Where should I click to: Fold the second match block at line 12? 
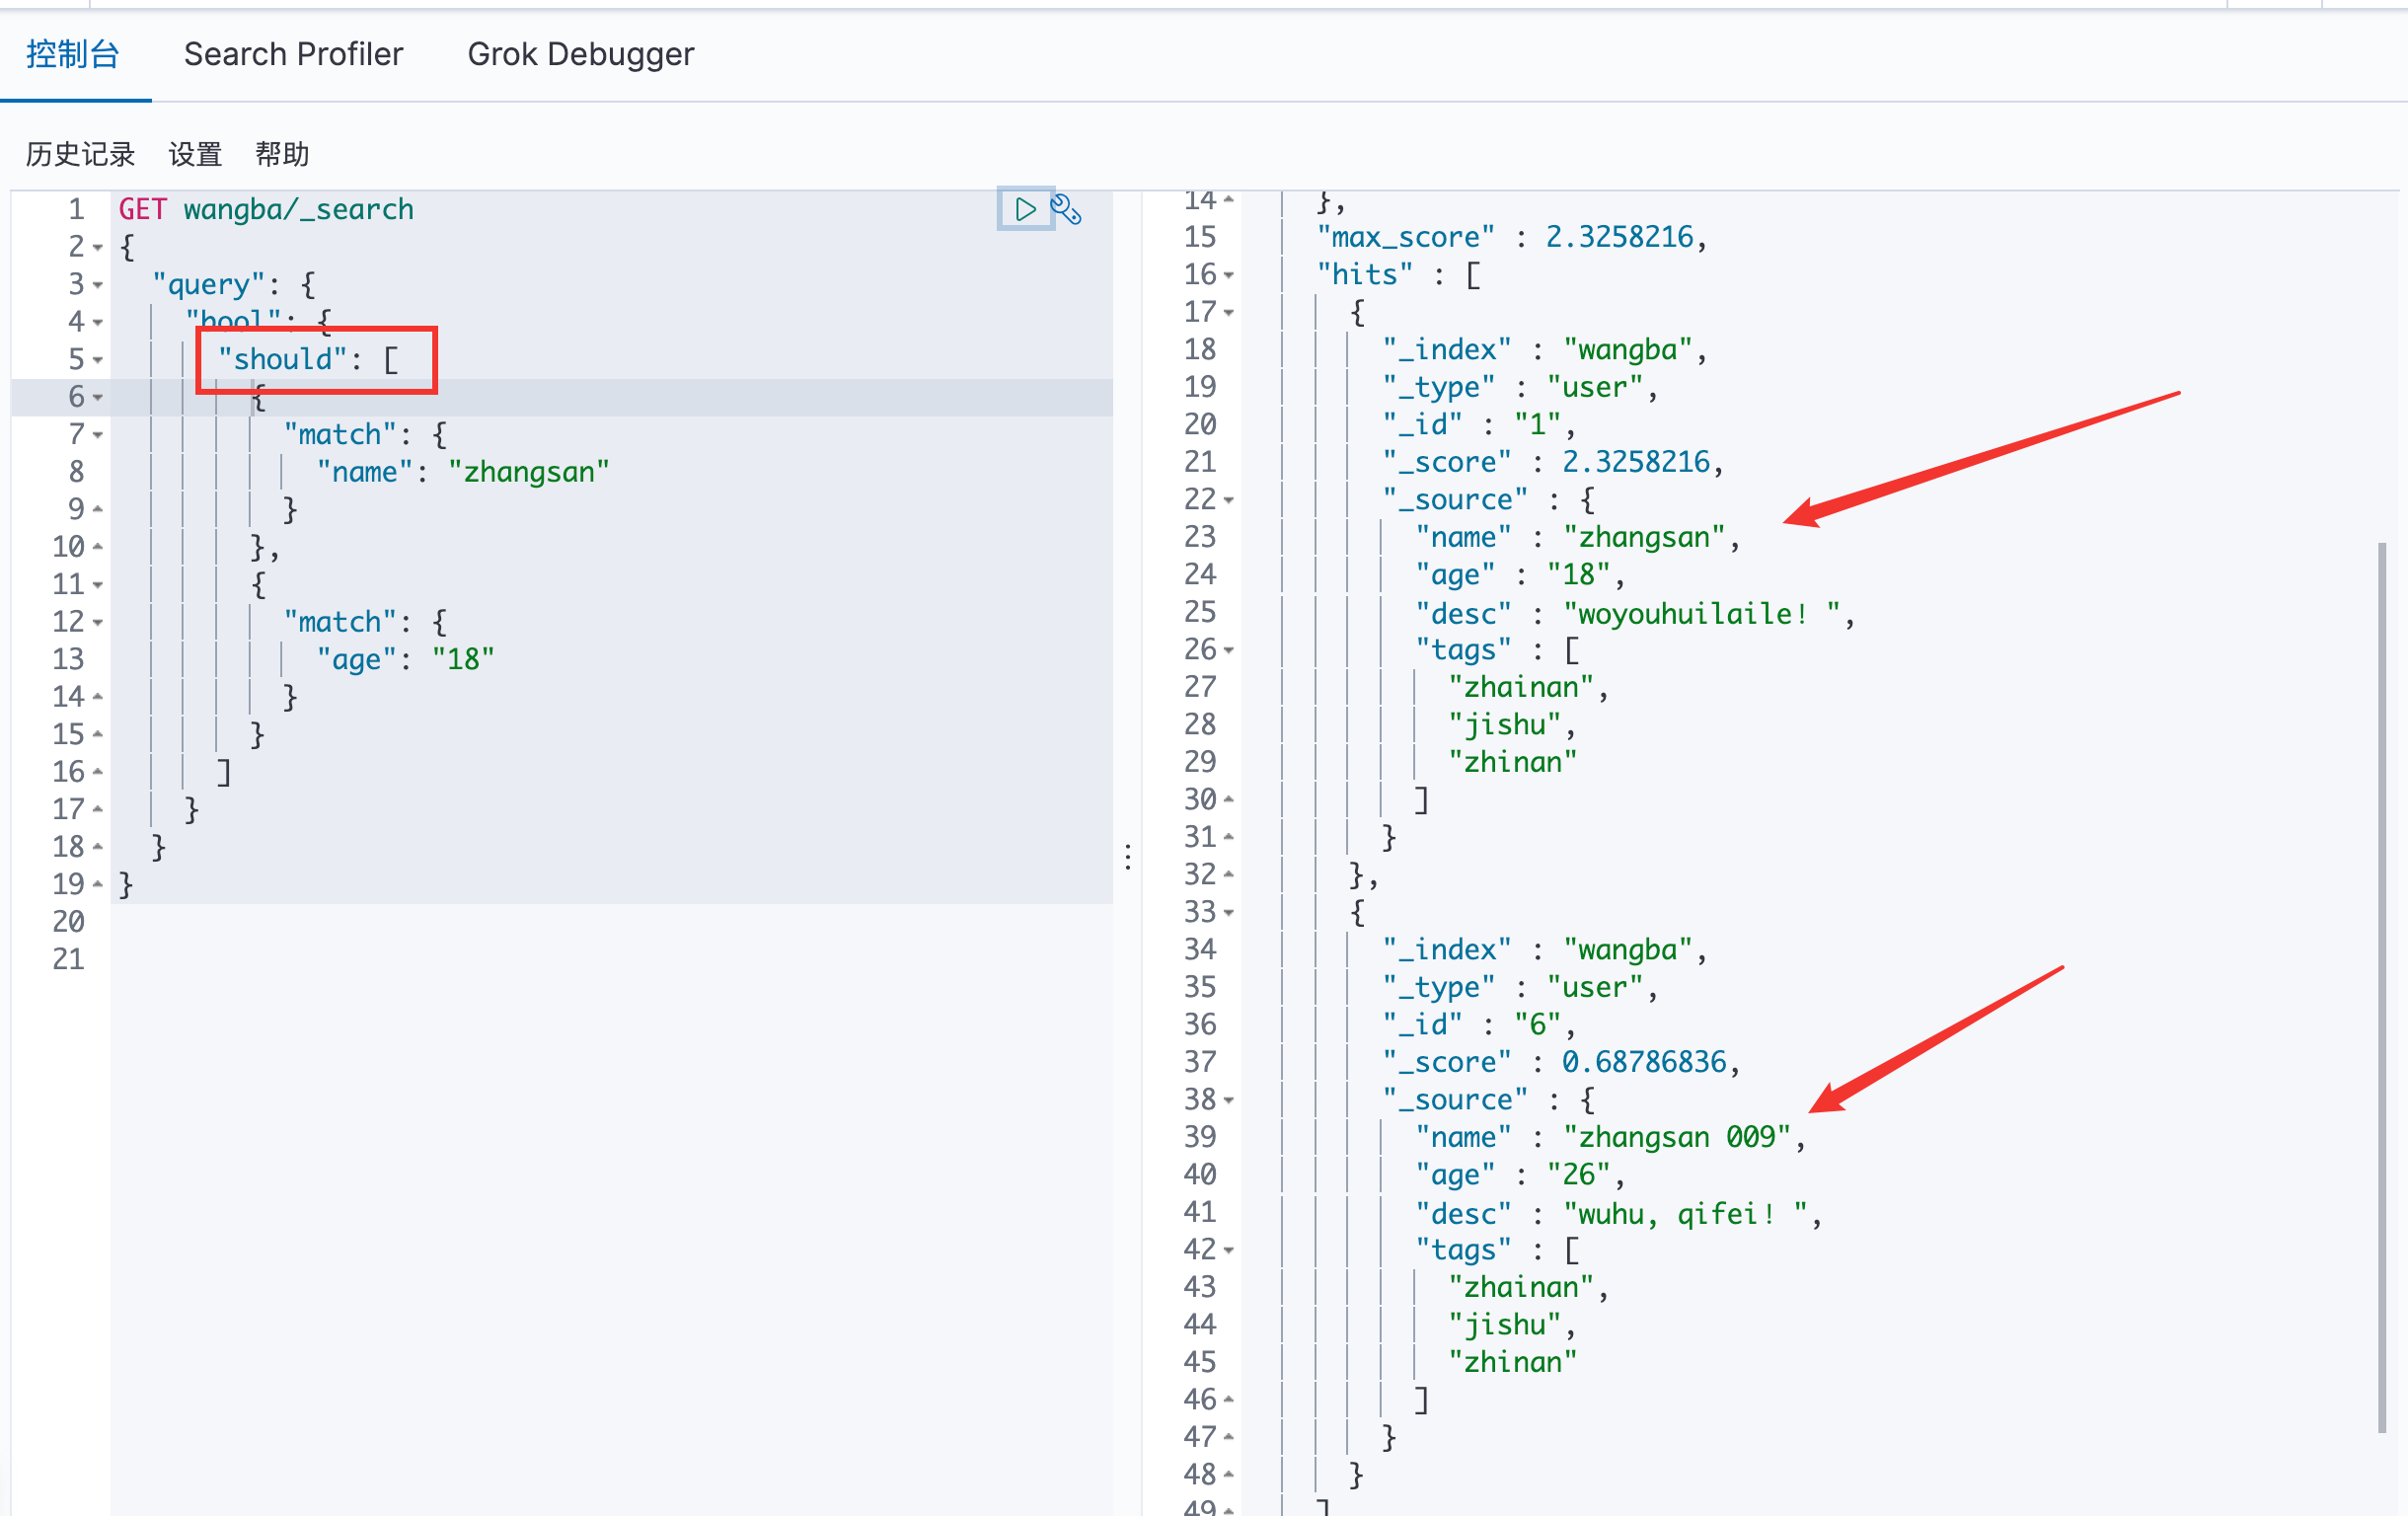pyautogui.click(x=98, y=622)
